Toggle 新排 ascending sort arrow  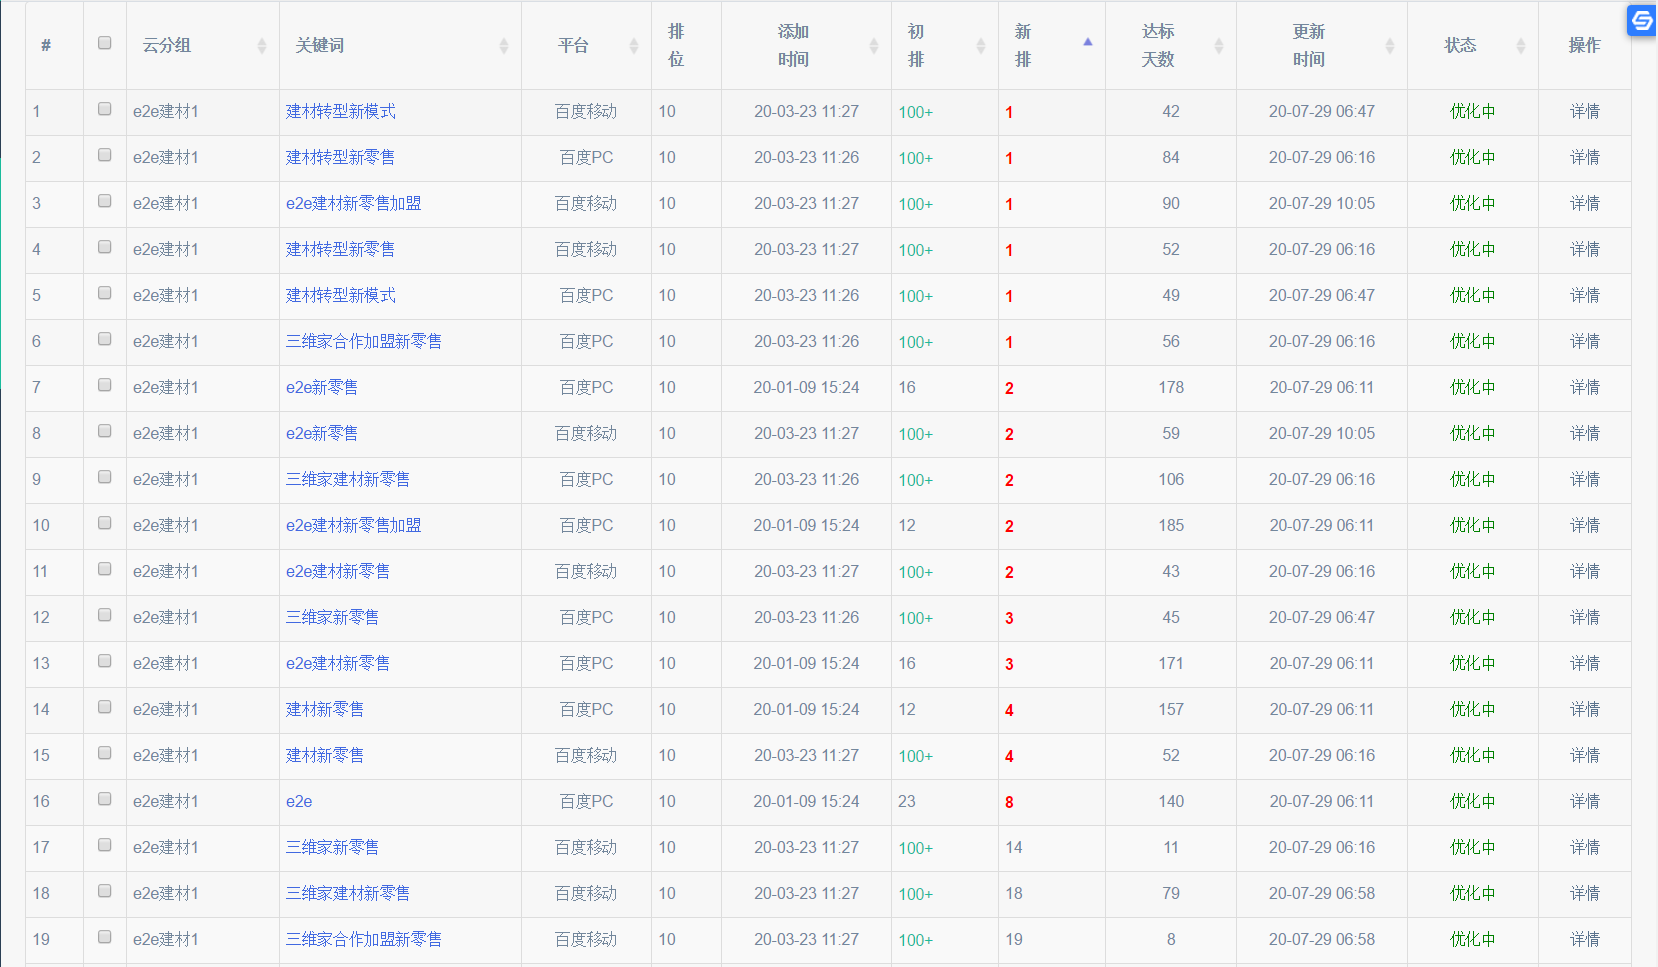click(x=1088, y=42)
